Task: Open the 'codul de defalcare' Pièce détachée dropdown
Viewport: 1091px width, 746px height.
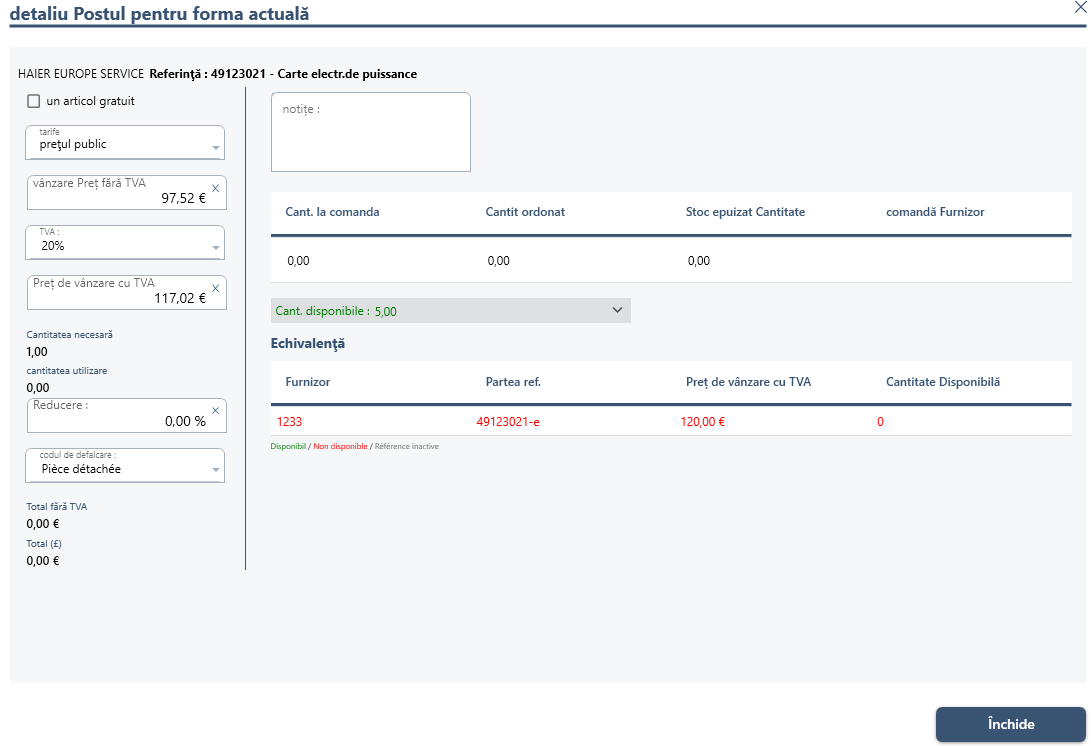Action: click(x=125, y=466)
